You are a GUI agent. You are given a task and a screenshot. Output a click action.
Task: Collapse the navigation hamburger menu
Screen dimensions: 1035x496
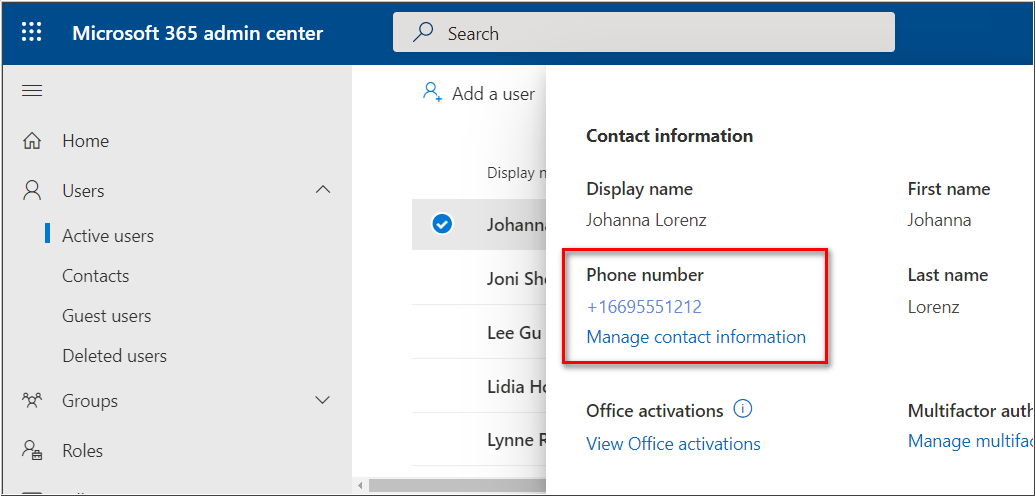[32, 91]
